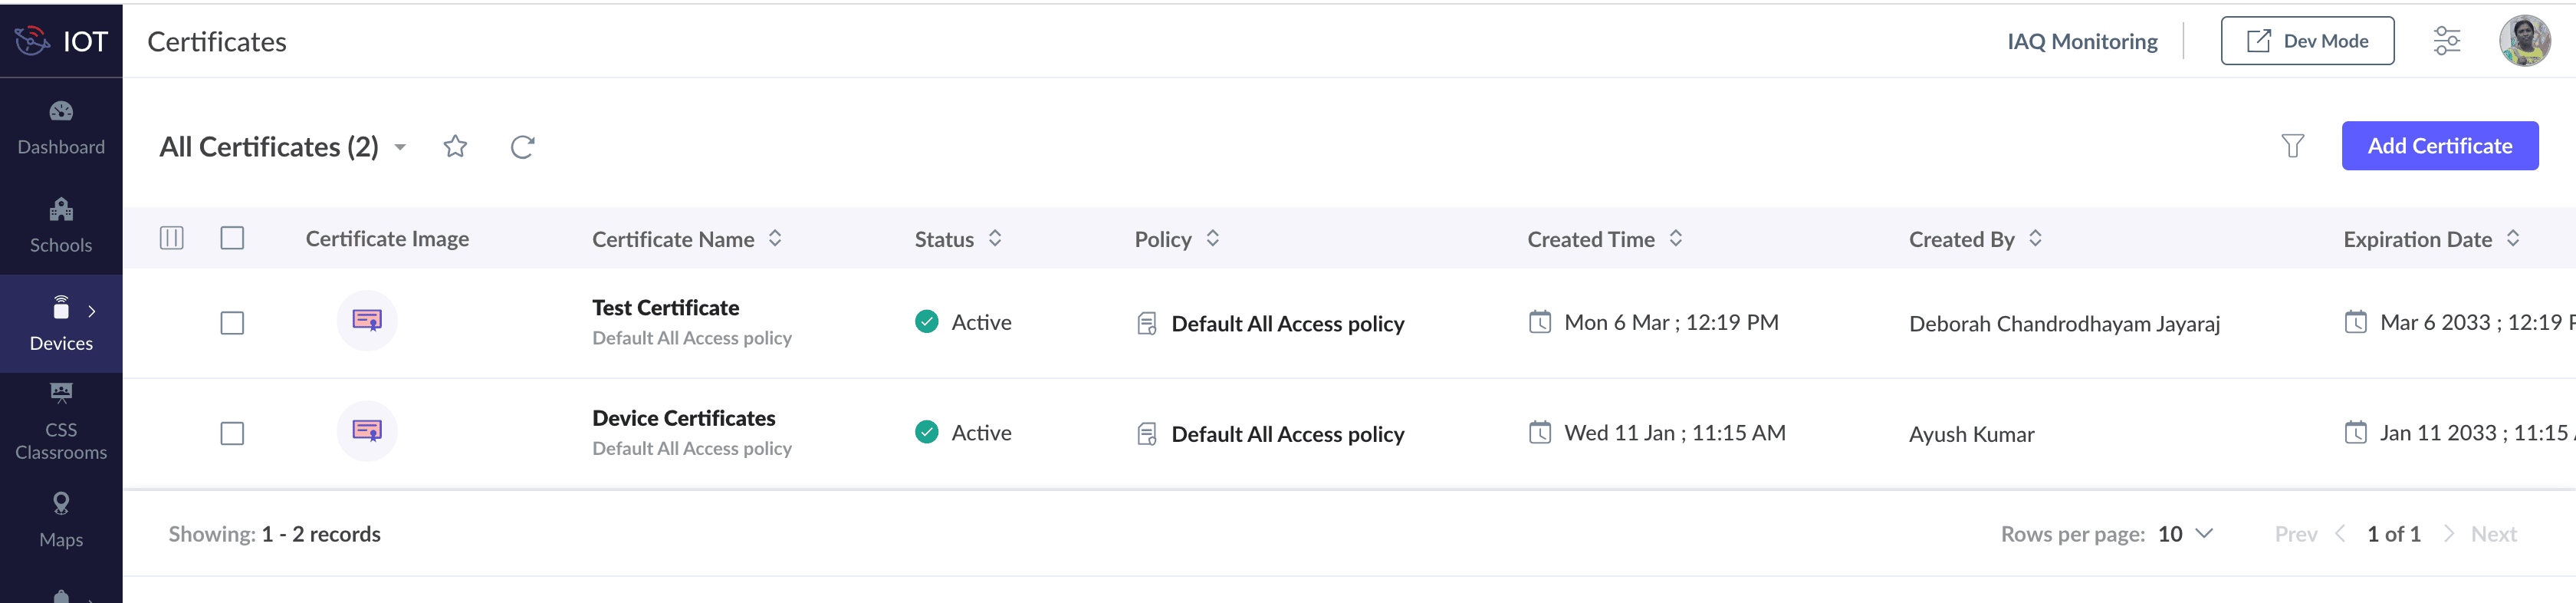
Task: Expand the All Certificates view dropdown
Action: [400, 147]
